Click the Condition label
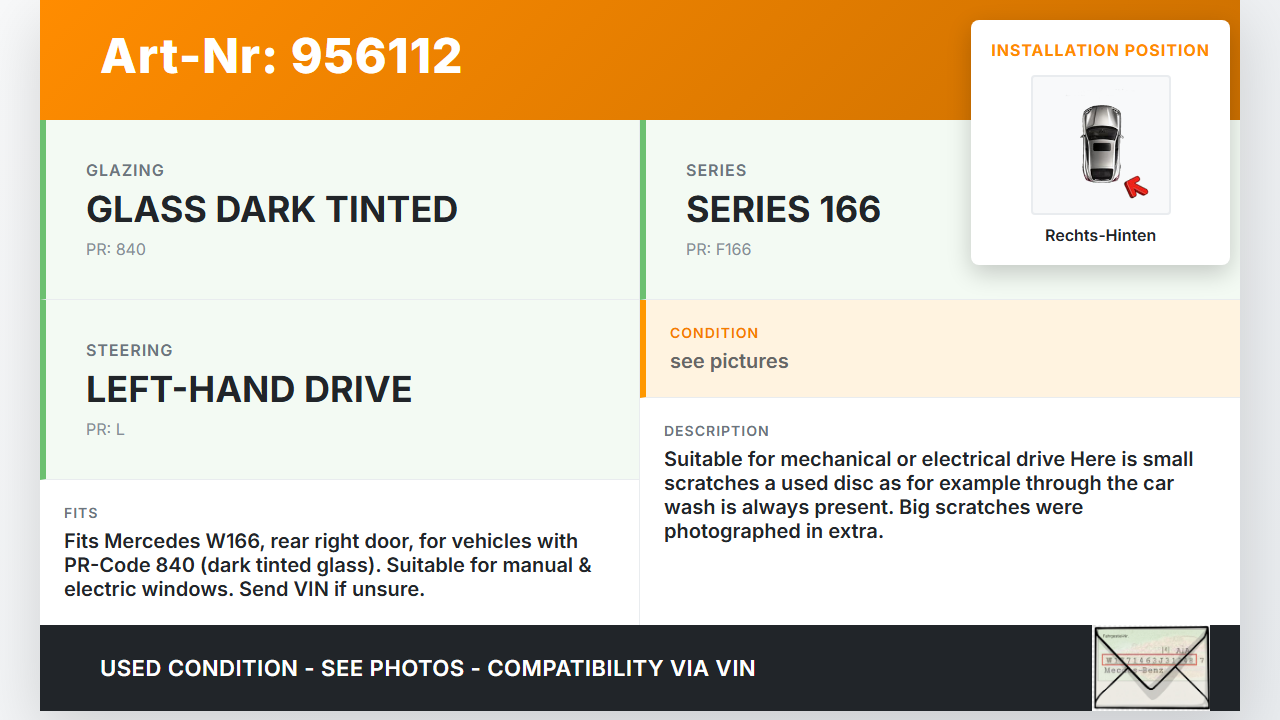The height and width of the screenshot is (720, 1280). tap(714, 333)
